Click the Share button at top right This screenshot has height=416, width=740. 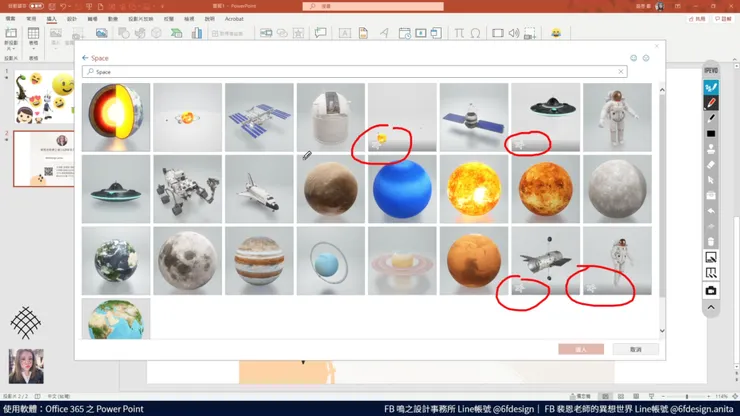pyautogui.click(x=697, y=19)
